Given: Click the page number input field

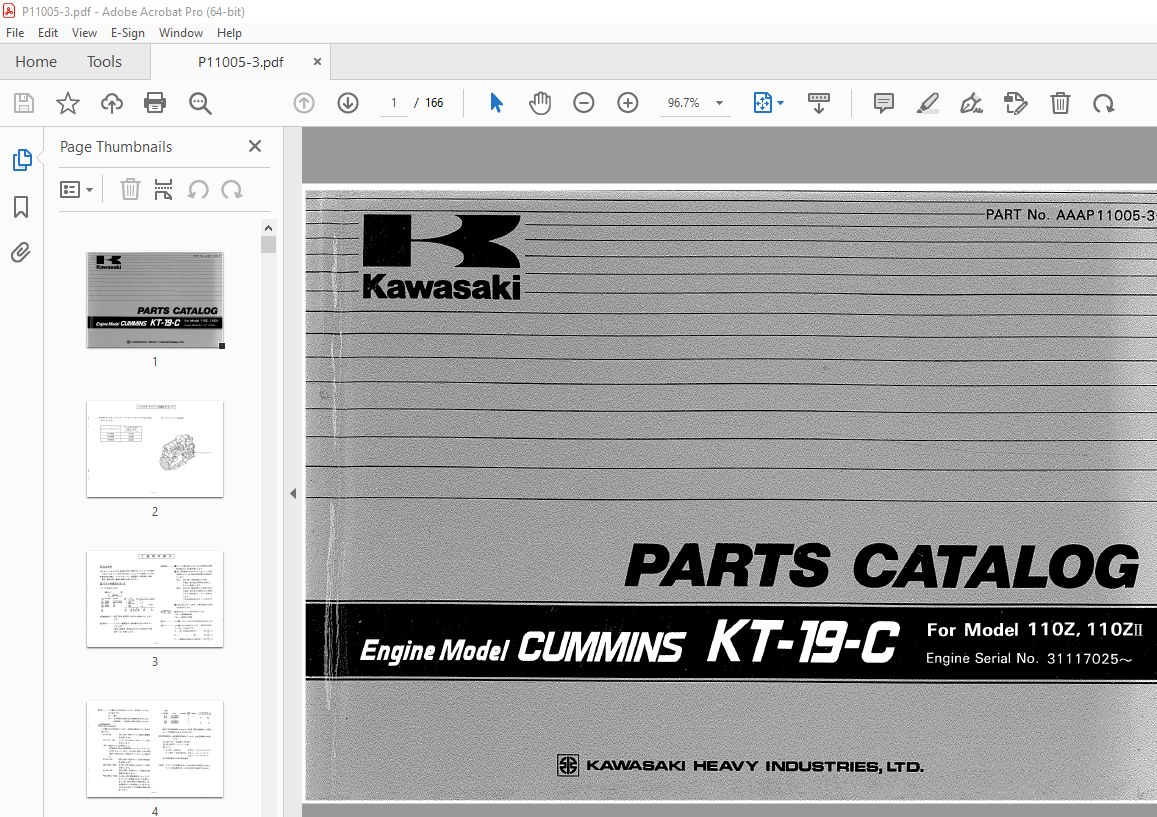Looking at the screenshot, I should [x=394, y=103].
